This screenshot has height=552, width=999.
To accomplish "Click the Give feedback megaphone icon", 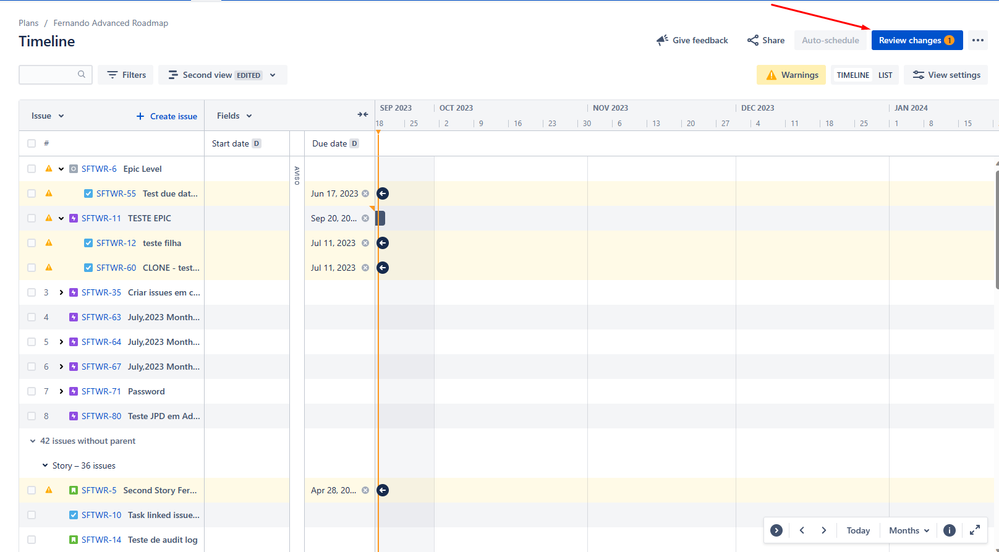I will click(x=662, y=40).
